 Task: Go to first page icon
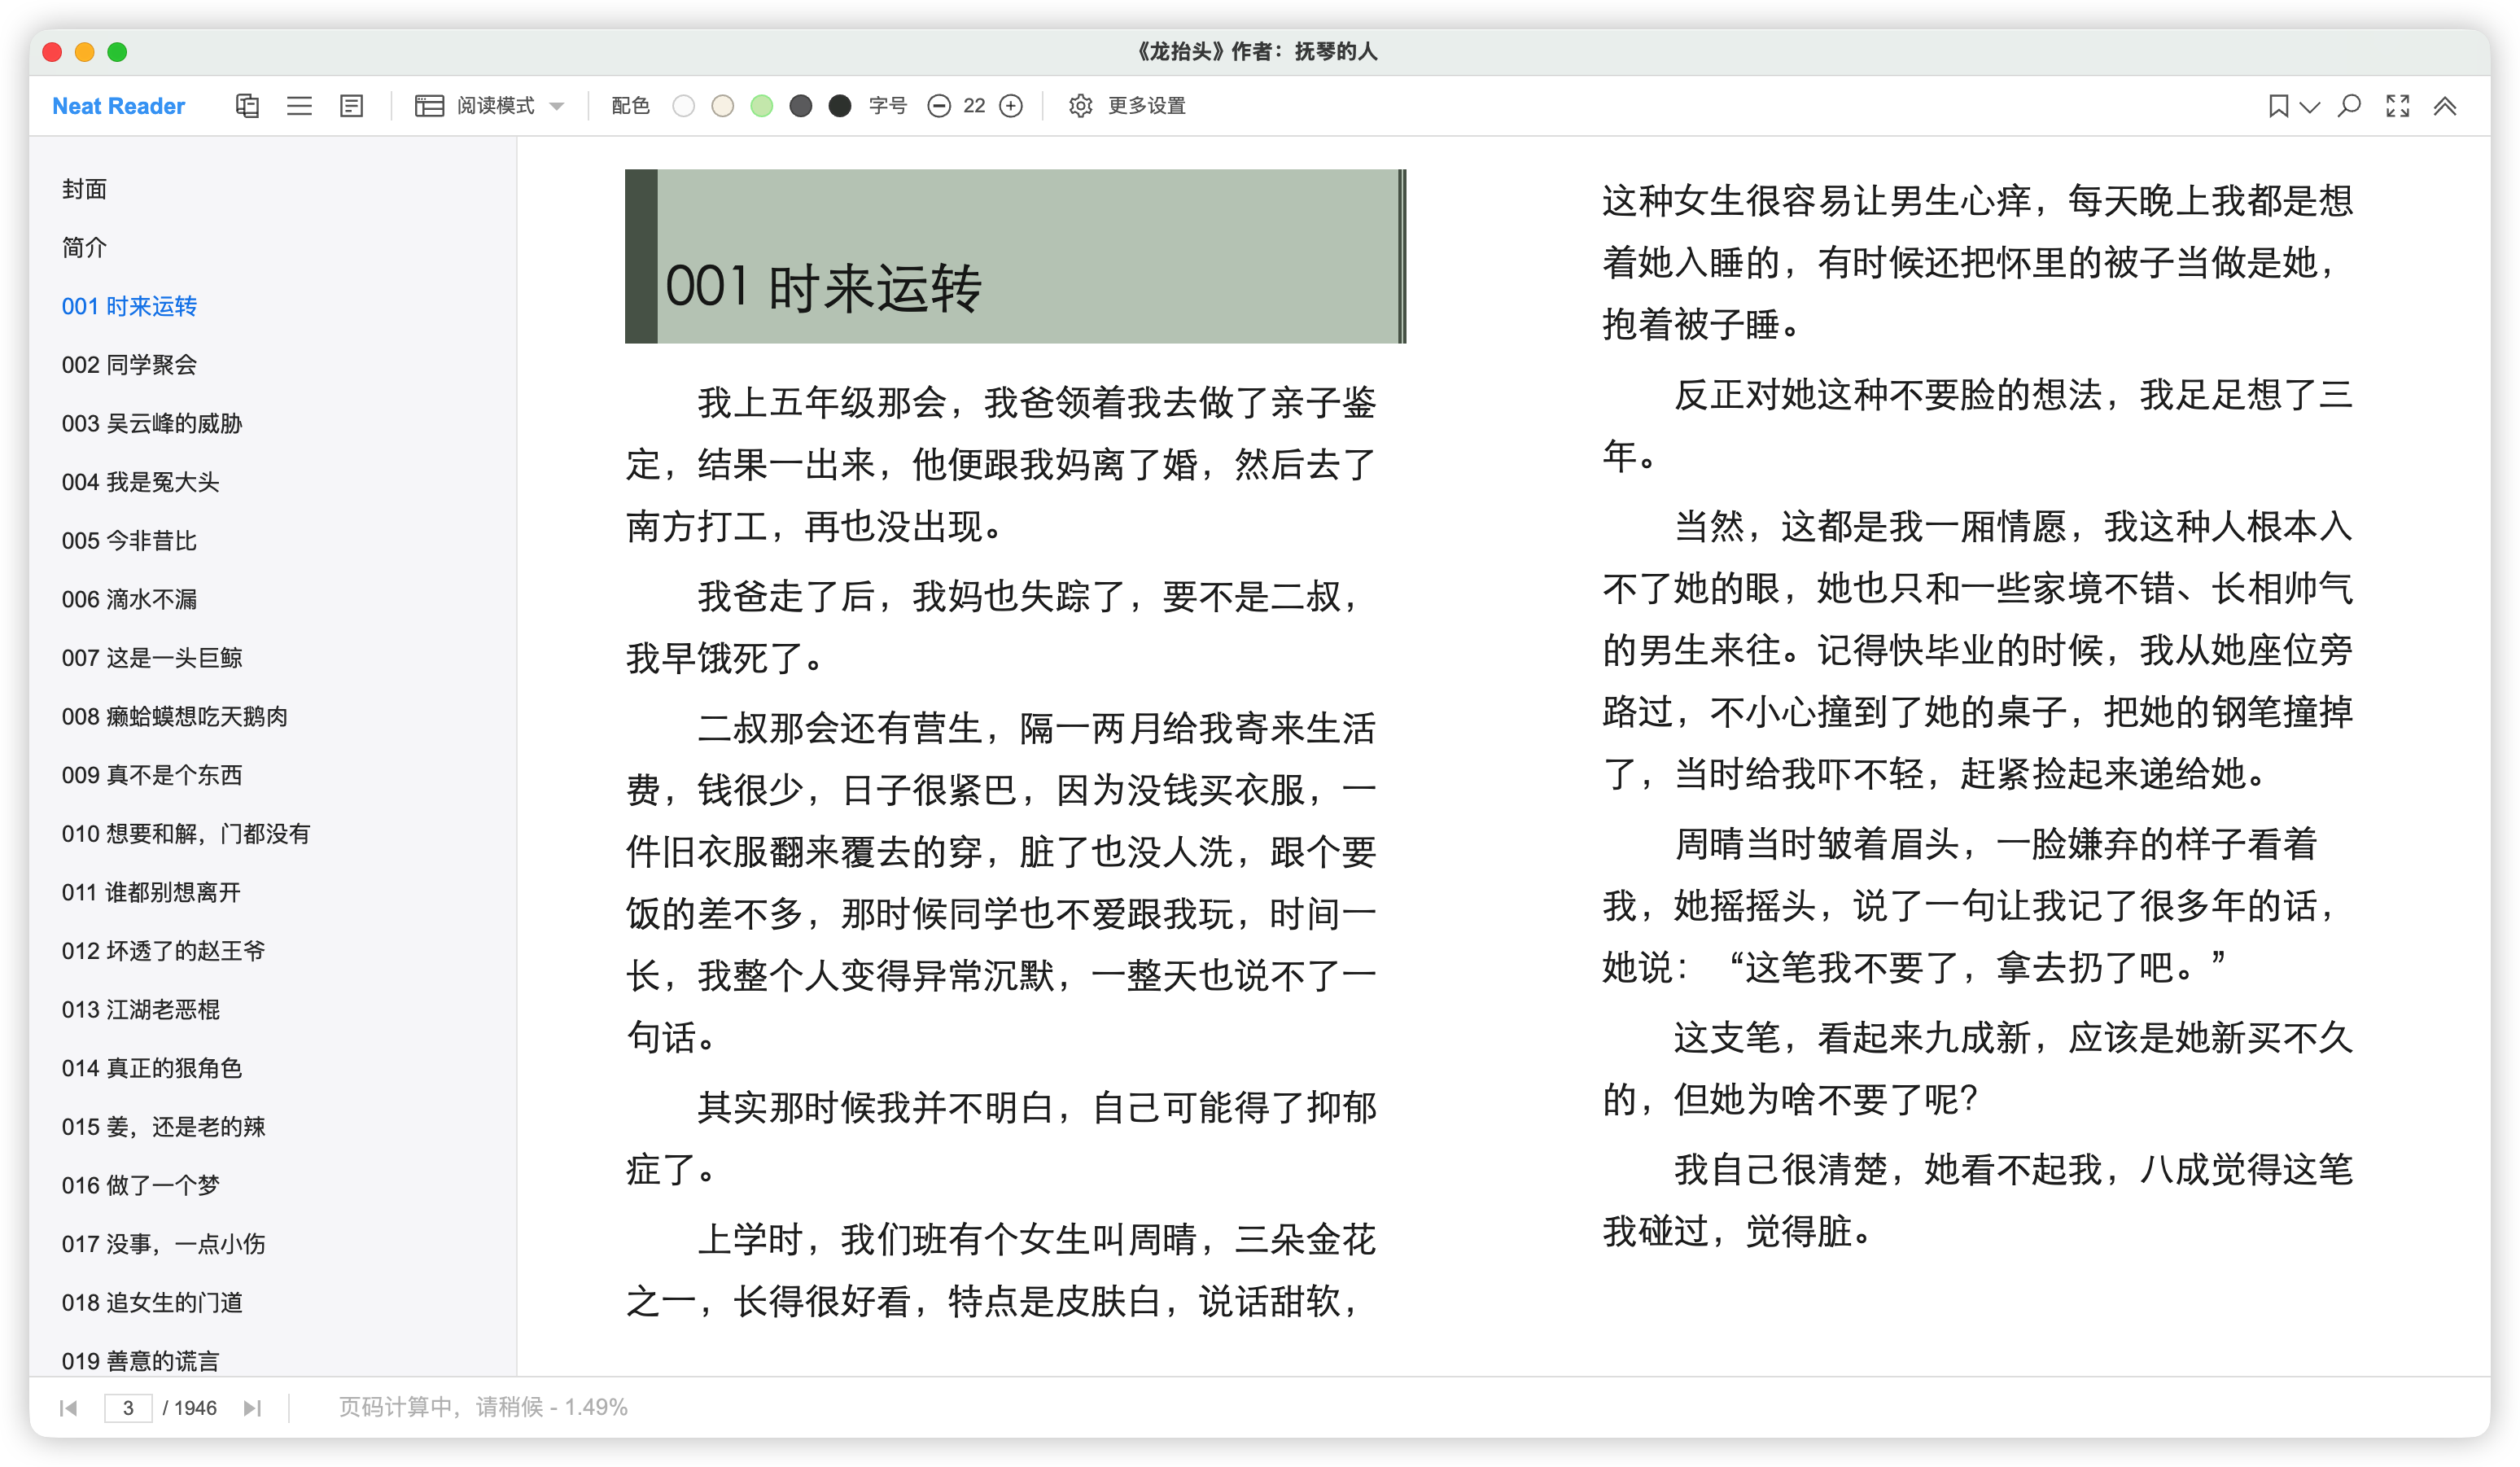click(68, 1408)
